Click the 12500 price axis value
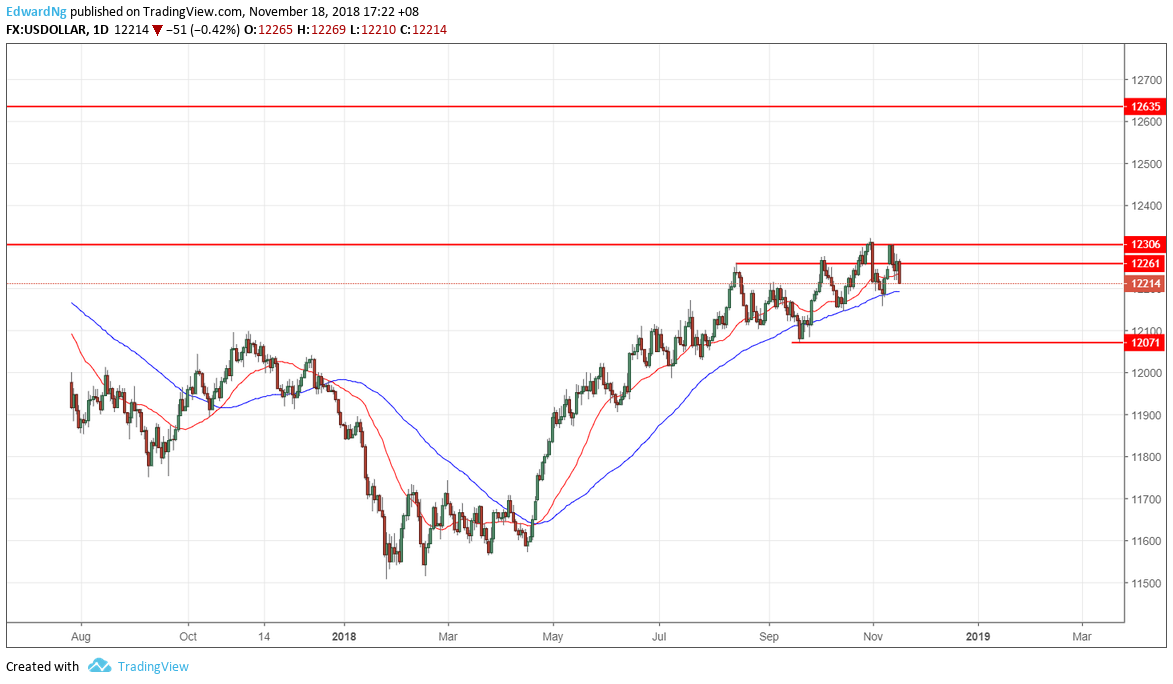Viewport: 1173px width, 684px height. [1146, 163]
